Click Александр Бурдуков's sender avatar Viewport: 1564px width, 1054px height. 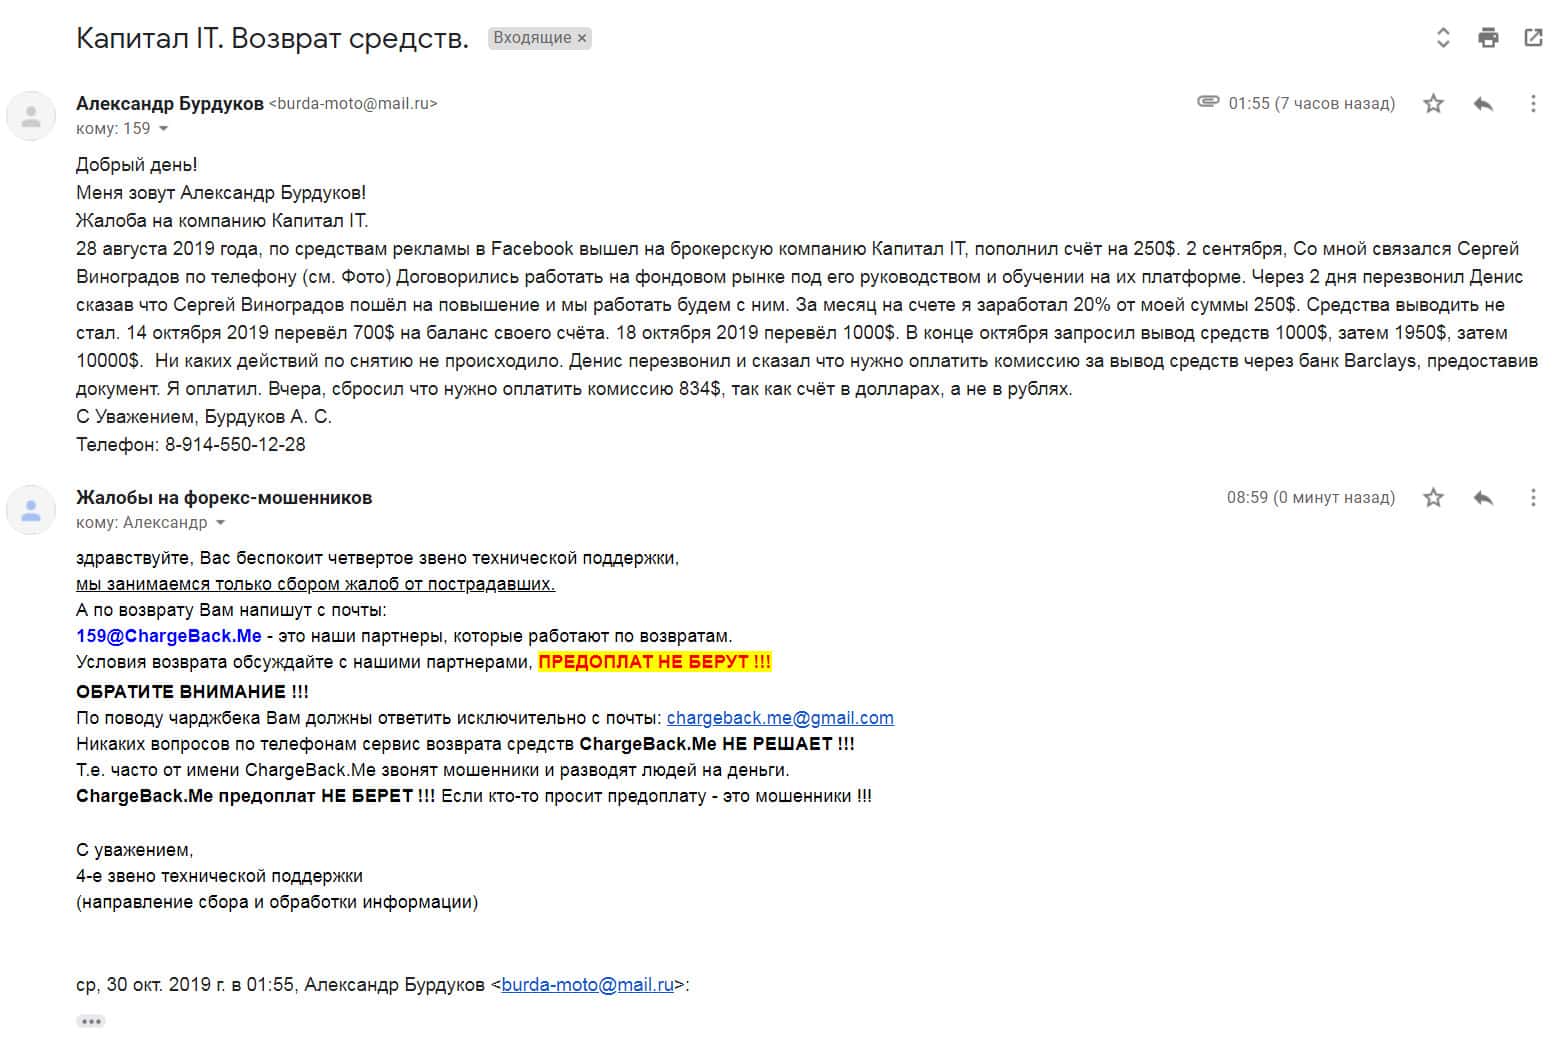(x=31, y=115)
